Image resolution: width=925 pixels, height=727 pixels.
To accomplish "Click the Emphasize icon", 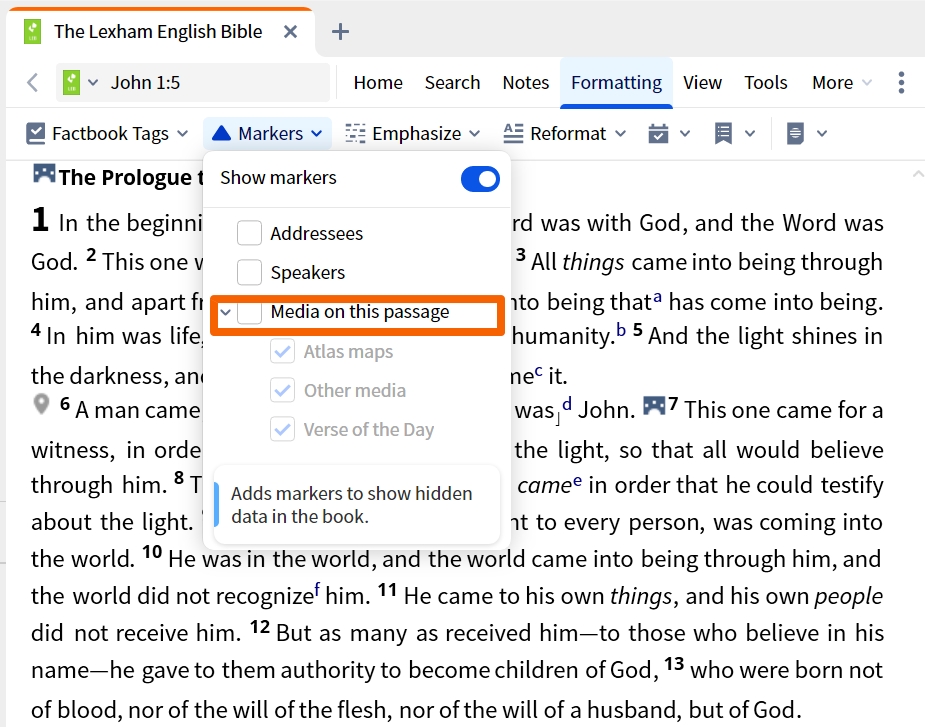I will click(x=355, y=134).
